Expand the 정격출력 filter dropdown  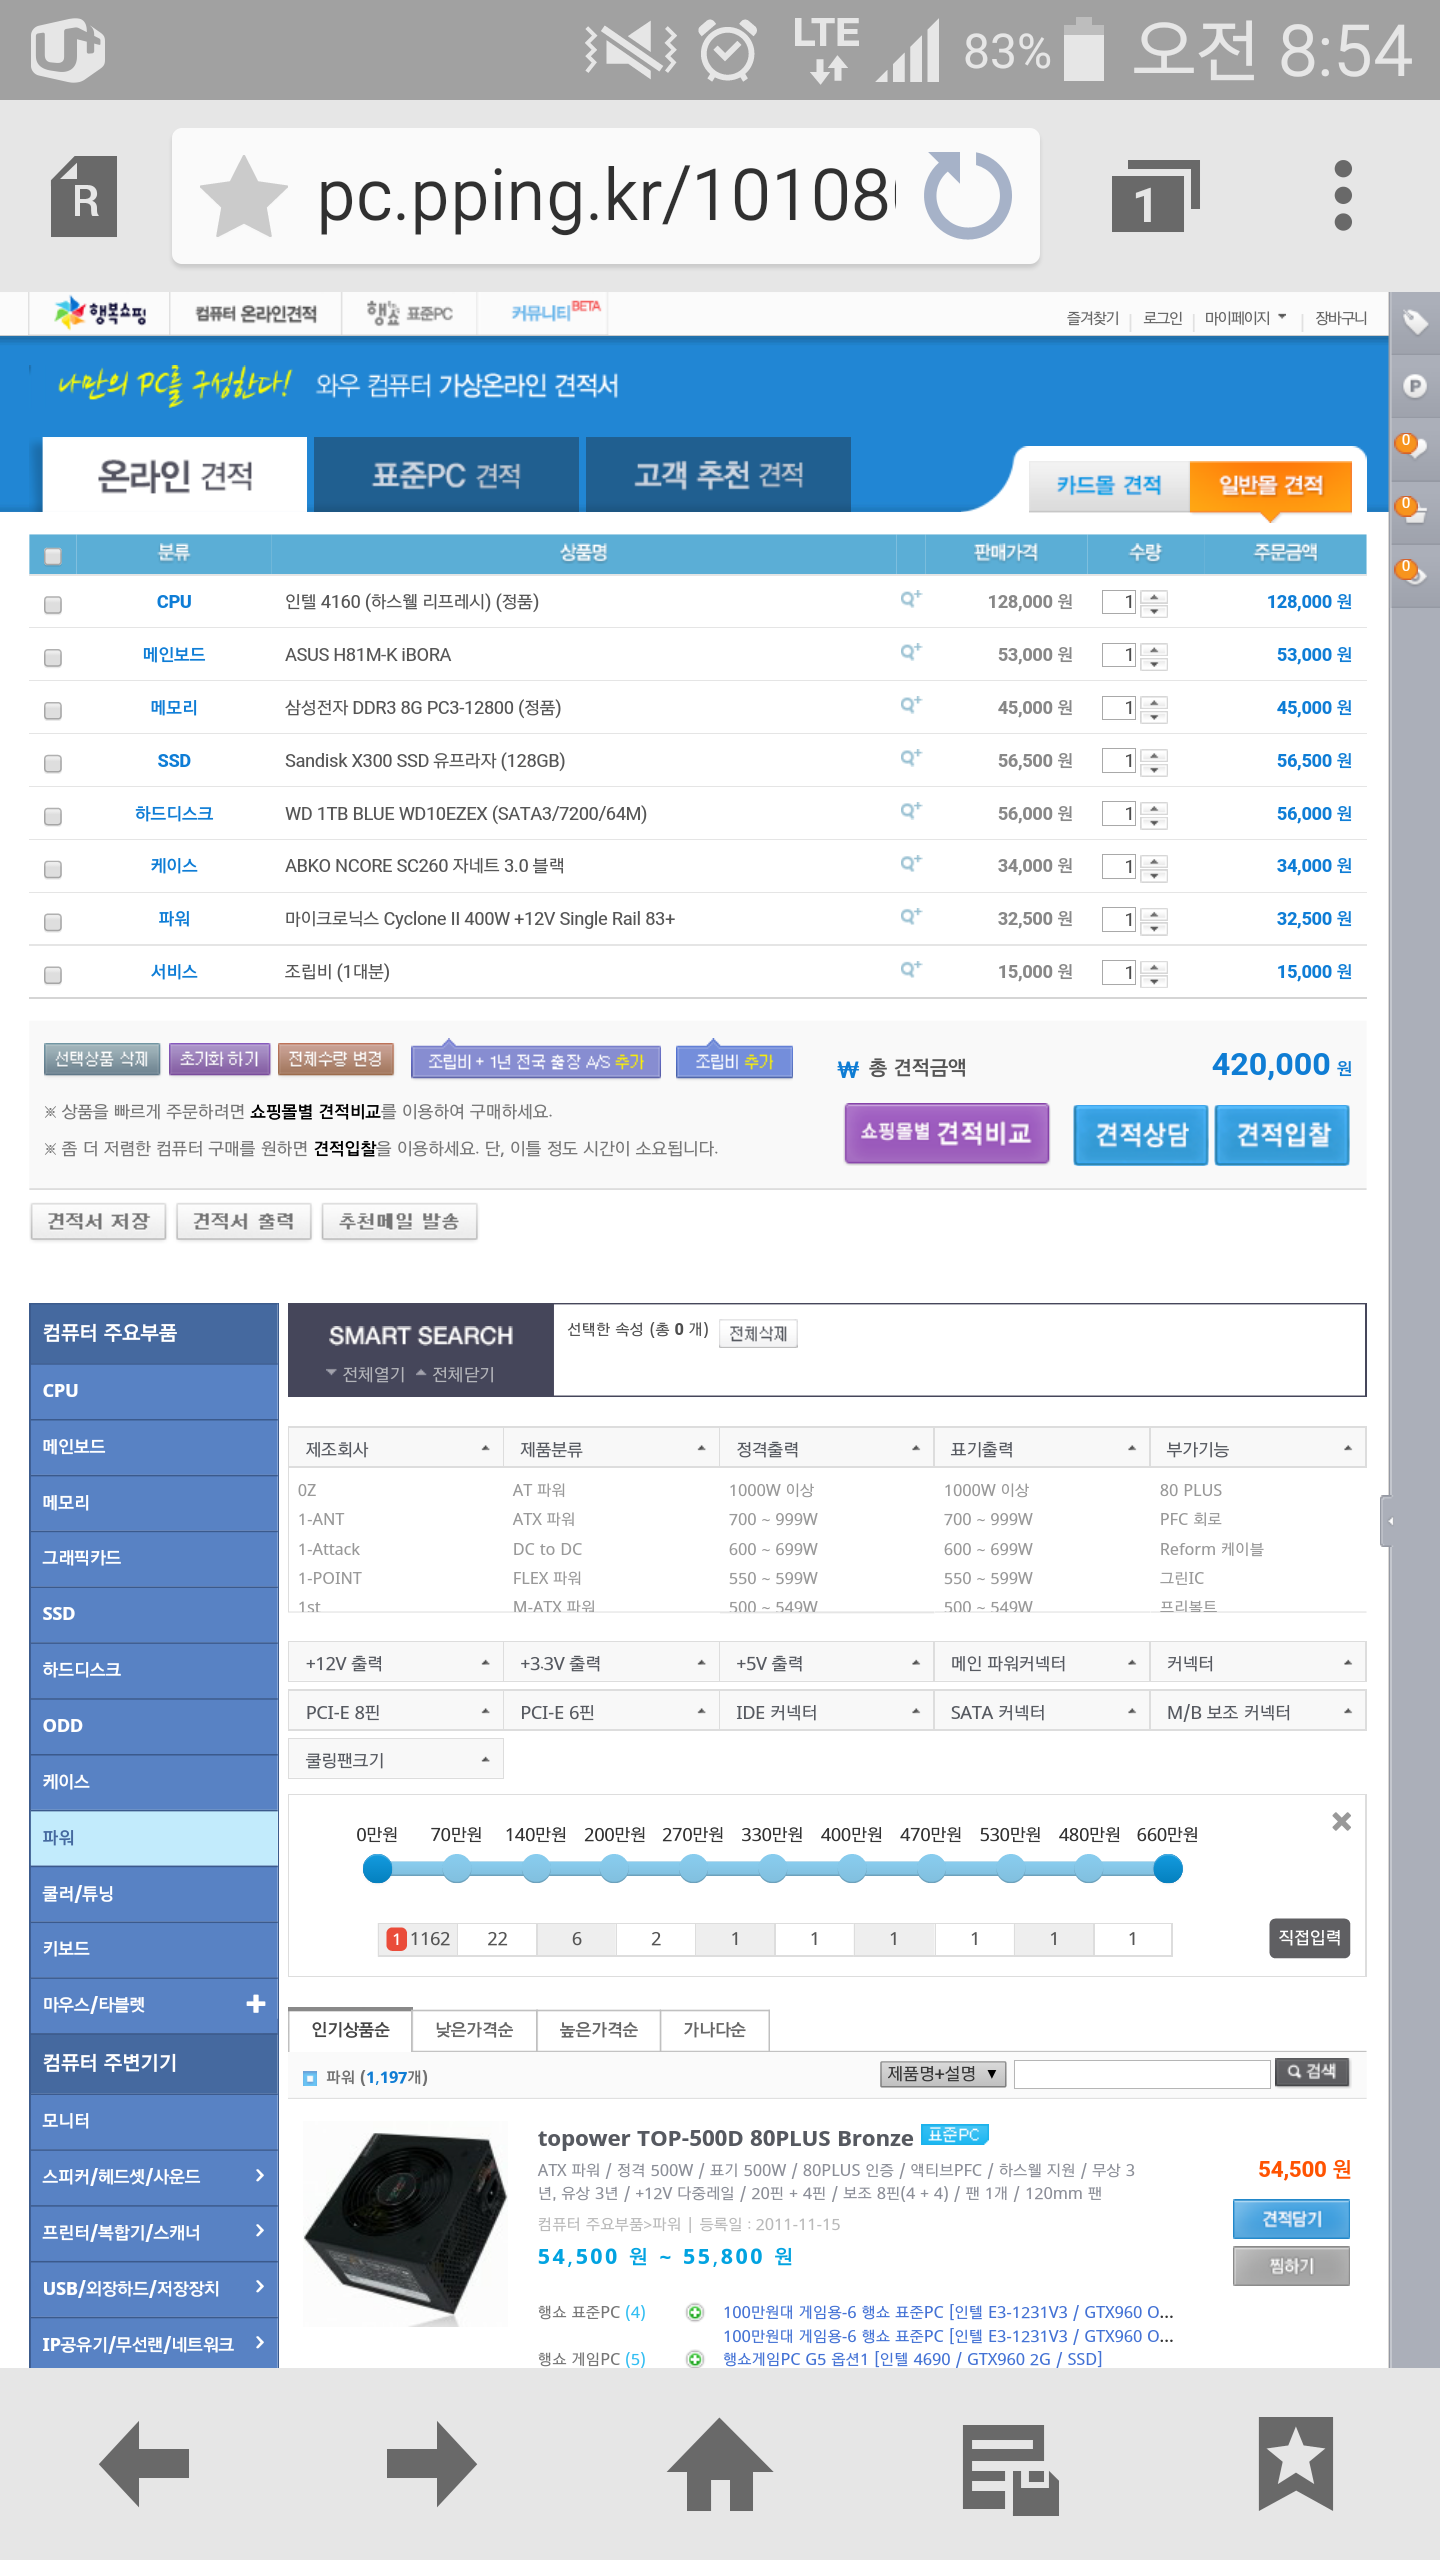(x=826, y=1449)
